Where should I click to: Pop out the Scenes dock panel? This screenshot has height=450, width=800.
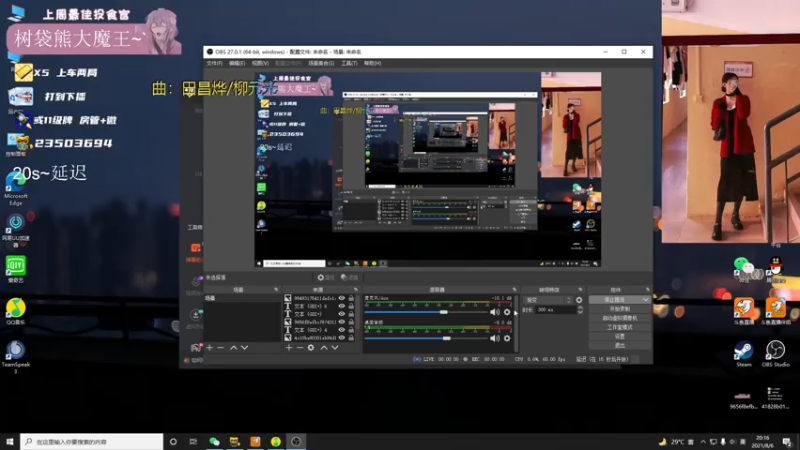(276, 290)
